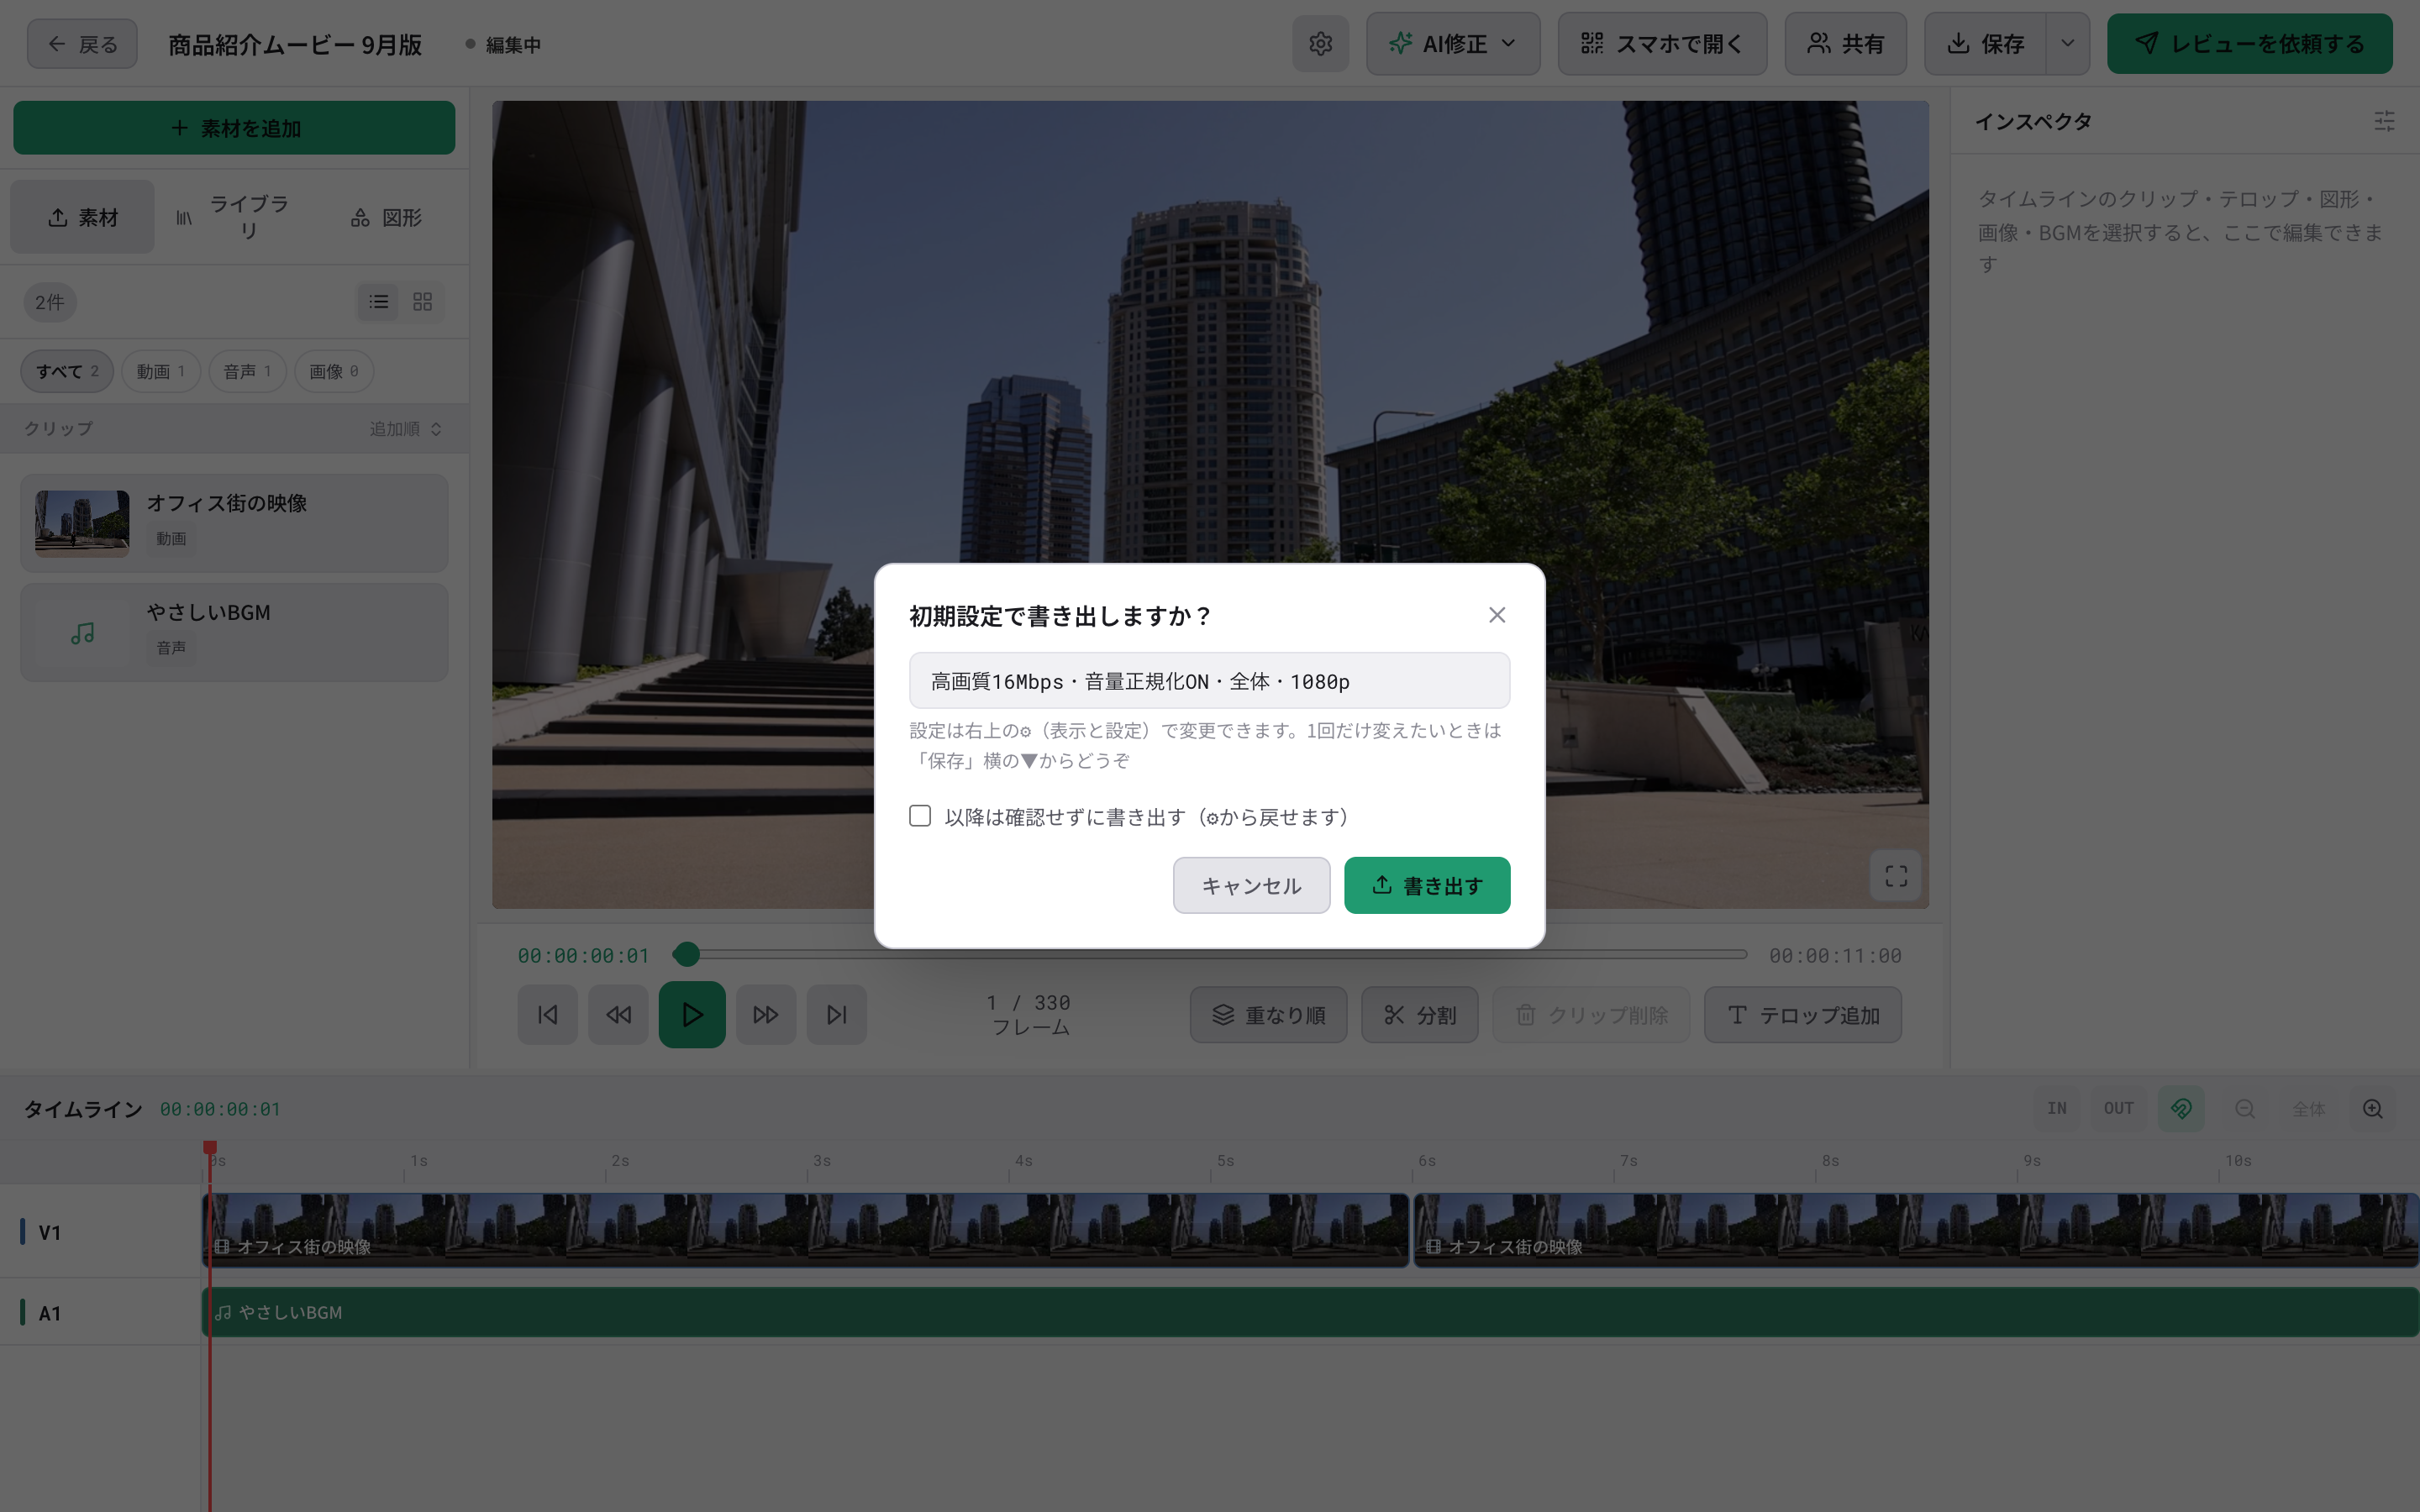Select the やさしいBGM audio item

234,632
